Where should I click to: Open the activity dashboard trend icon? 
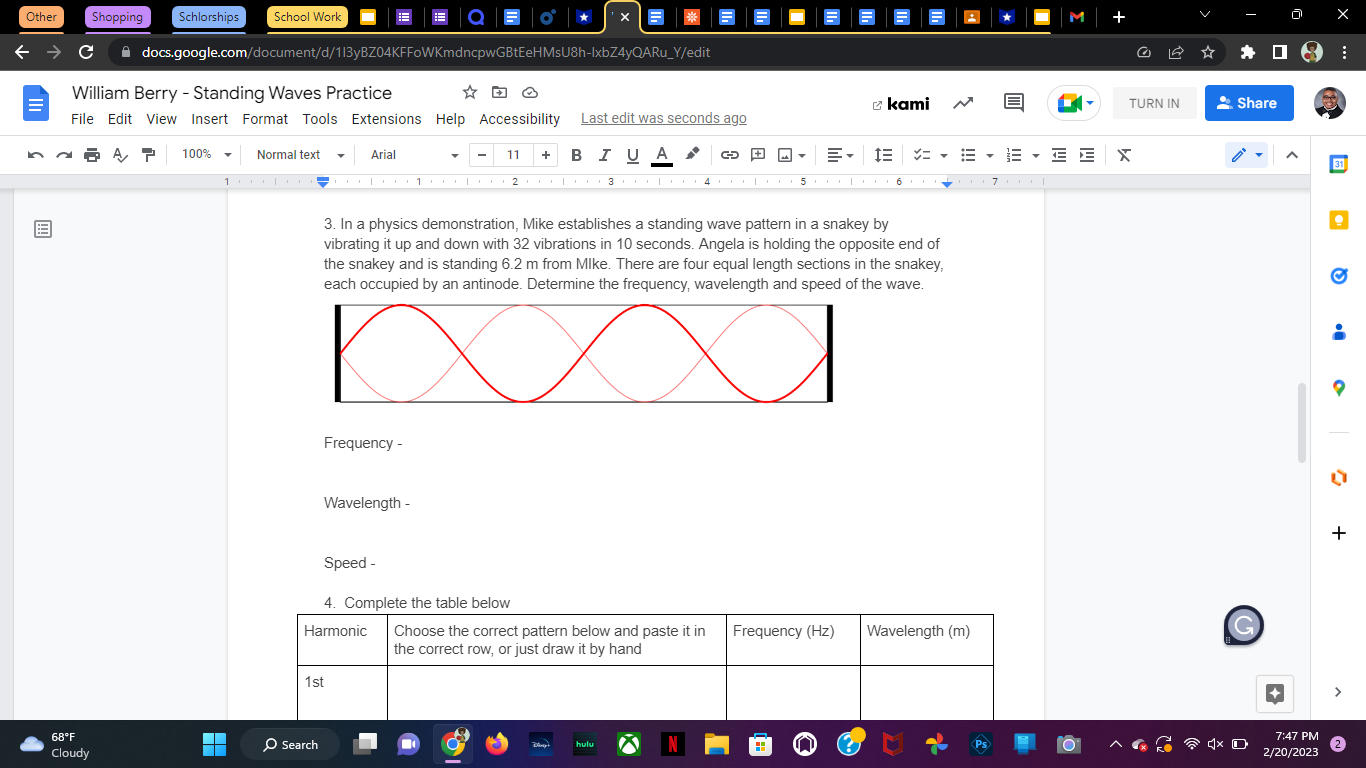[x=964, y=103]
